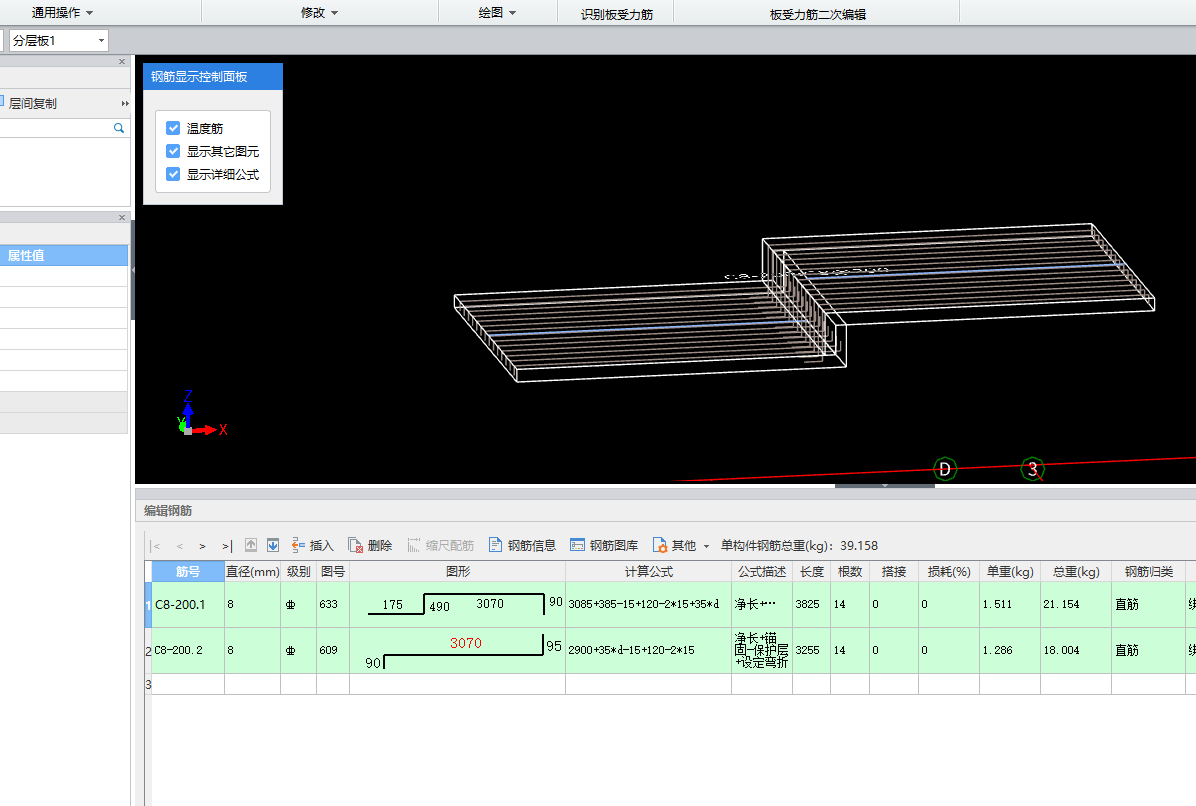Click 单重(kg) column header

(1010, 571)
